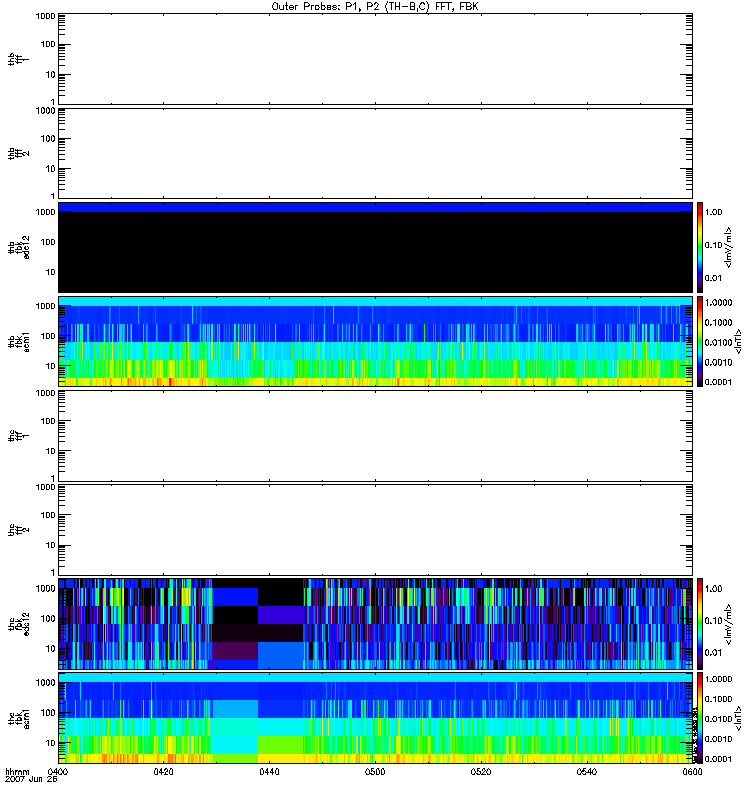Select the "0400" time axis label

click(x=57, y=772)
